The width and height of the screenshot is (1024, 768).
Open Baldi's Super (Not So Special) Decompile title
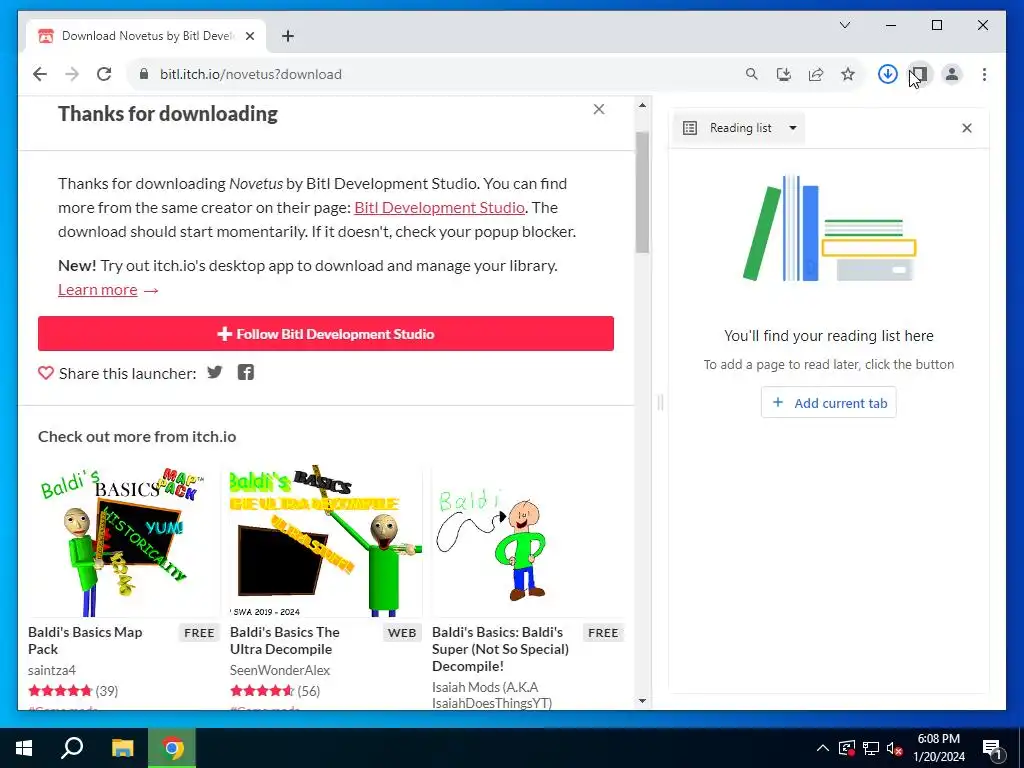[500, 649]
